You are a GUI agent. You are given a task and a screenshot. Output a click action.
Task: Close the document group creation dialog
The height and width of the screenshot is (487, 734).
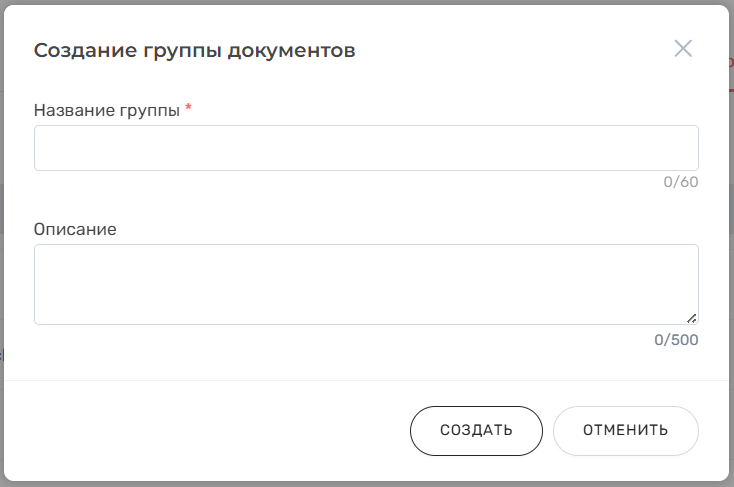(x=683, y=49)
